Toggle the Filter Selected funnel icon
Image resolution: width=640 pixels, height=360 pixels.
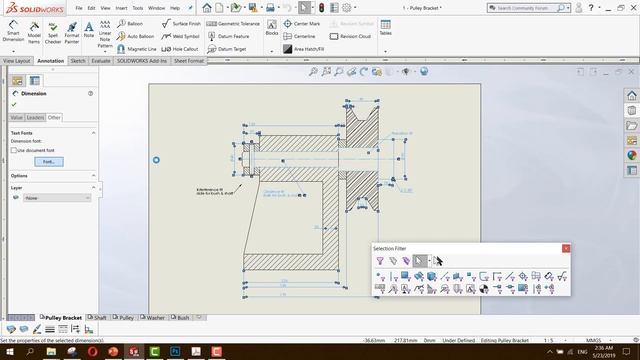tap(380, 261)
